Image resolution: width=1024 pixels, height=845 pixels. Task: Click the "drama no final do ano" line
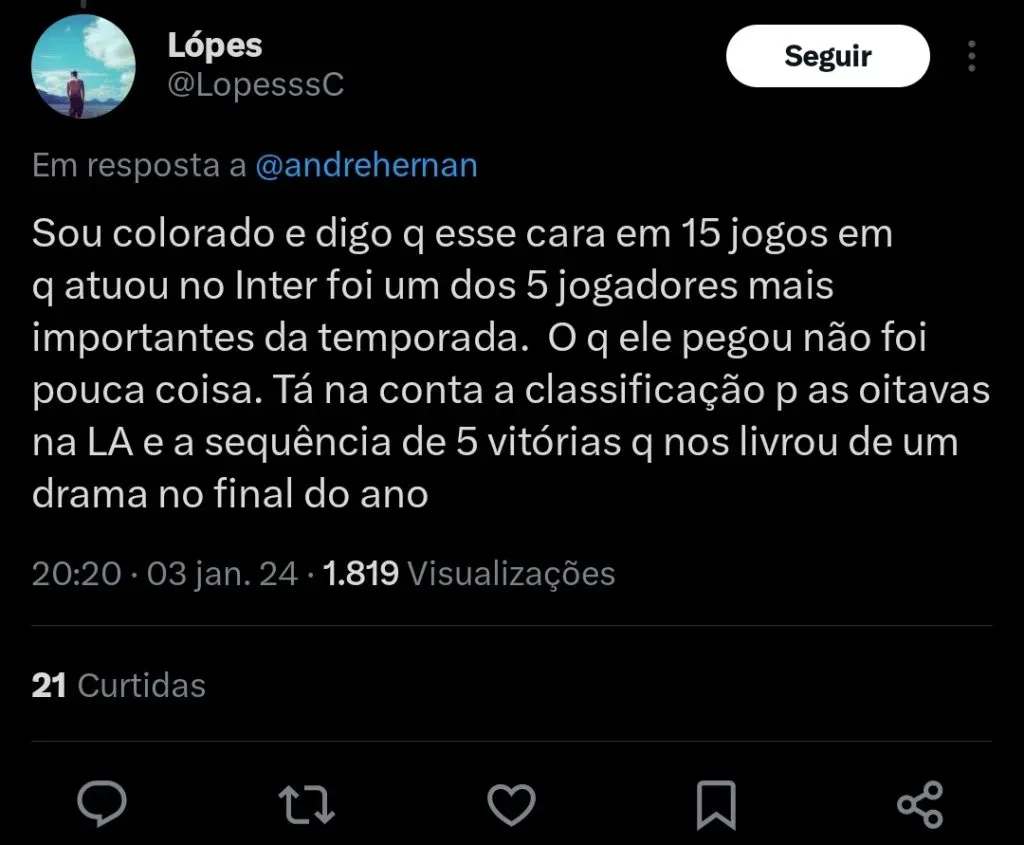coord(231,494)
